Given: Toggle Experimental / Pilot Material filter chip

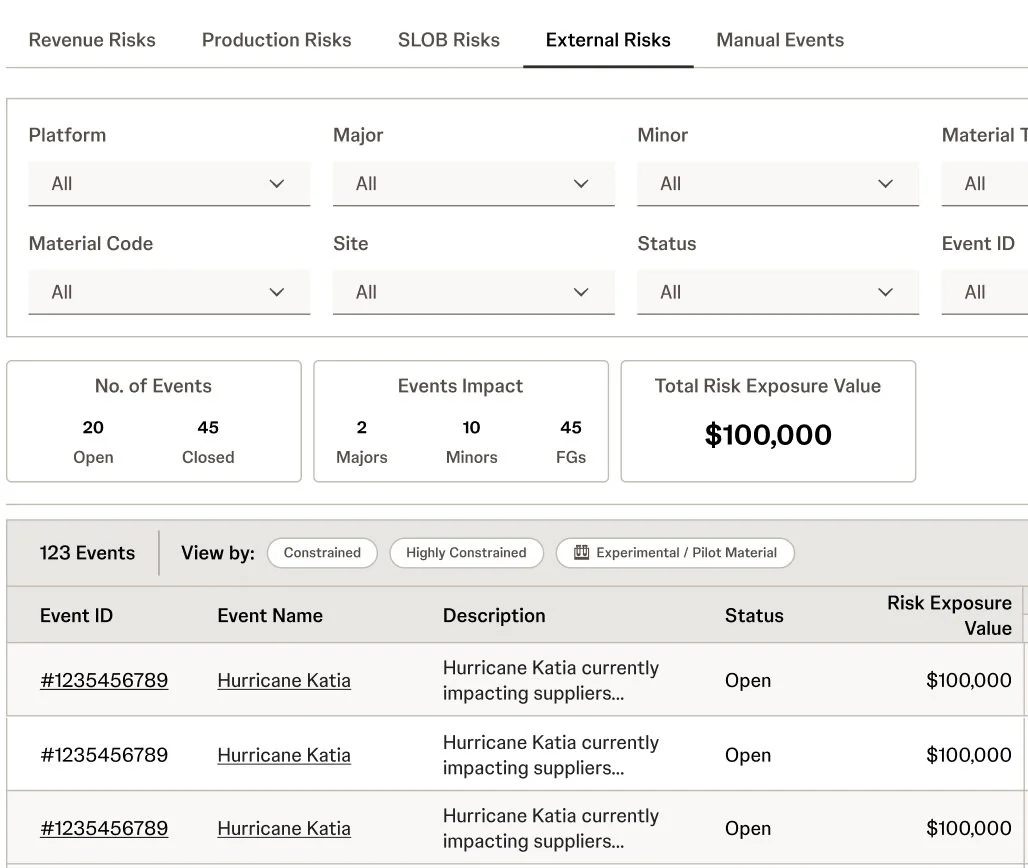Looking at the screenshot, I should pos(675,553).
